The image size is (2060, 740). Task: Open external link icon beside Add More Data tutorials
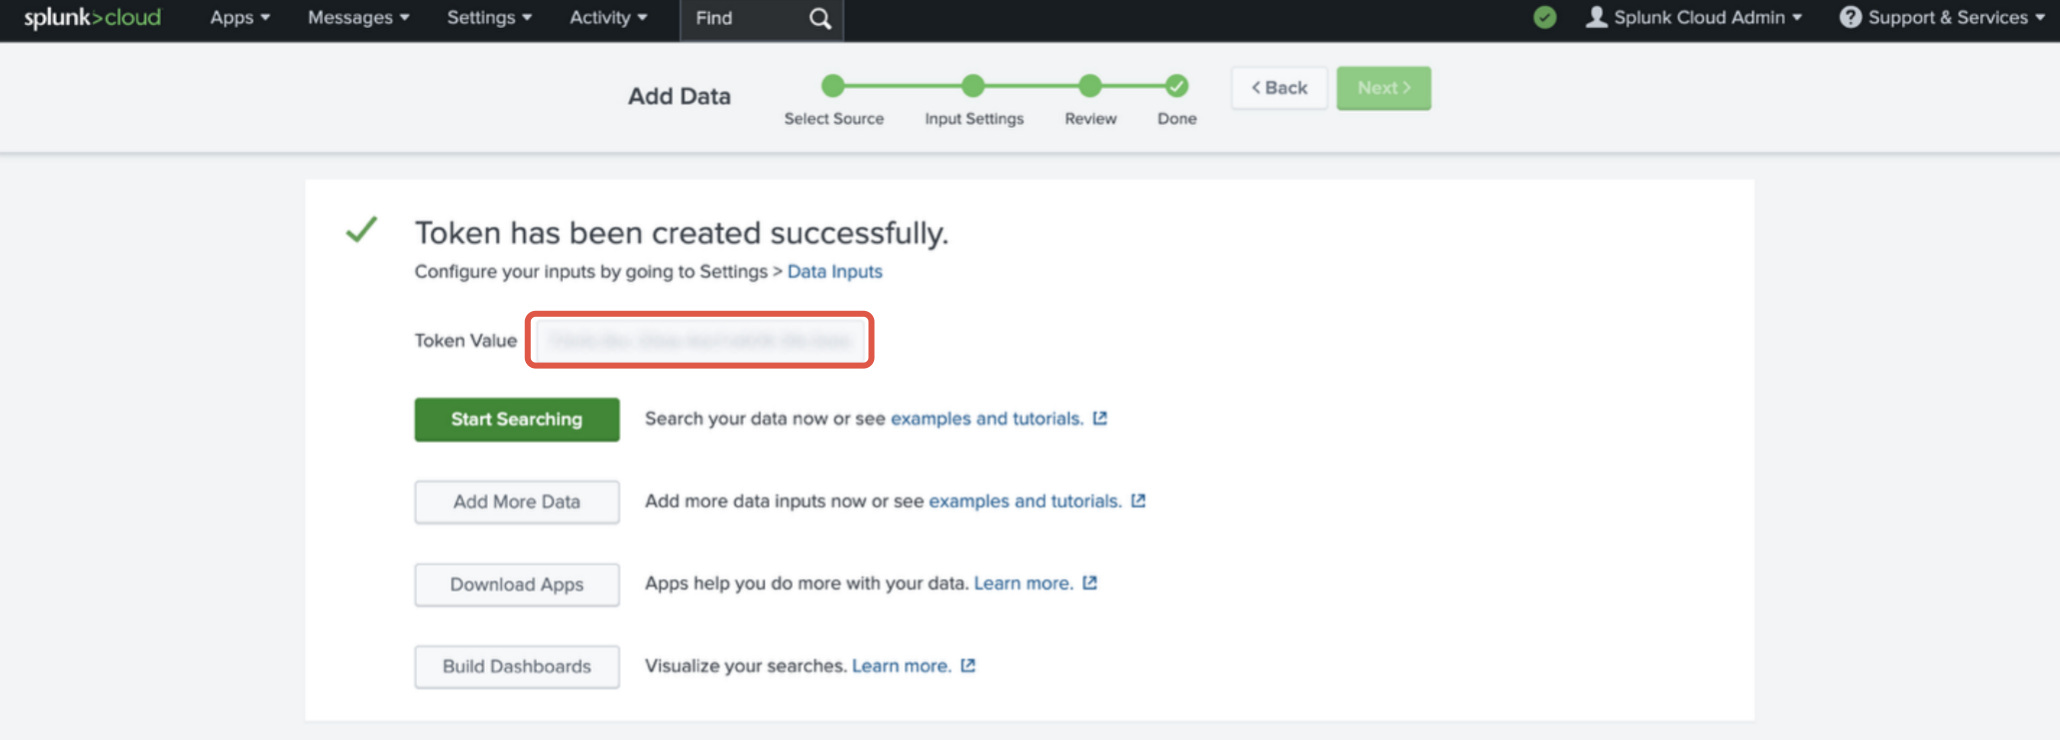1138,501
